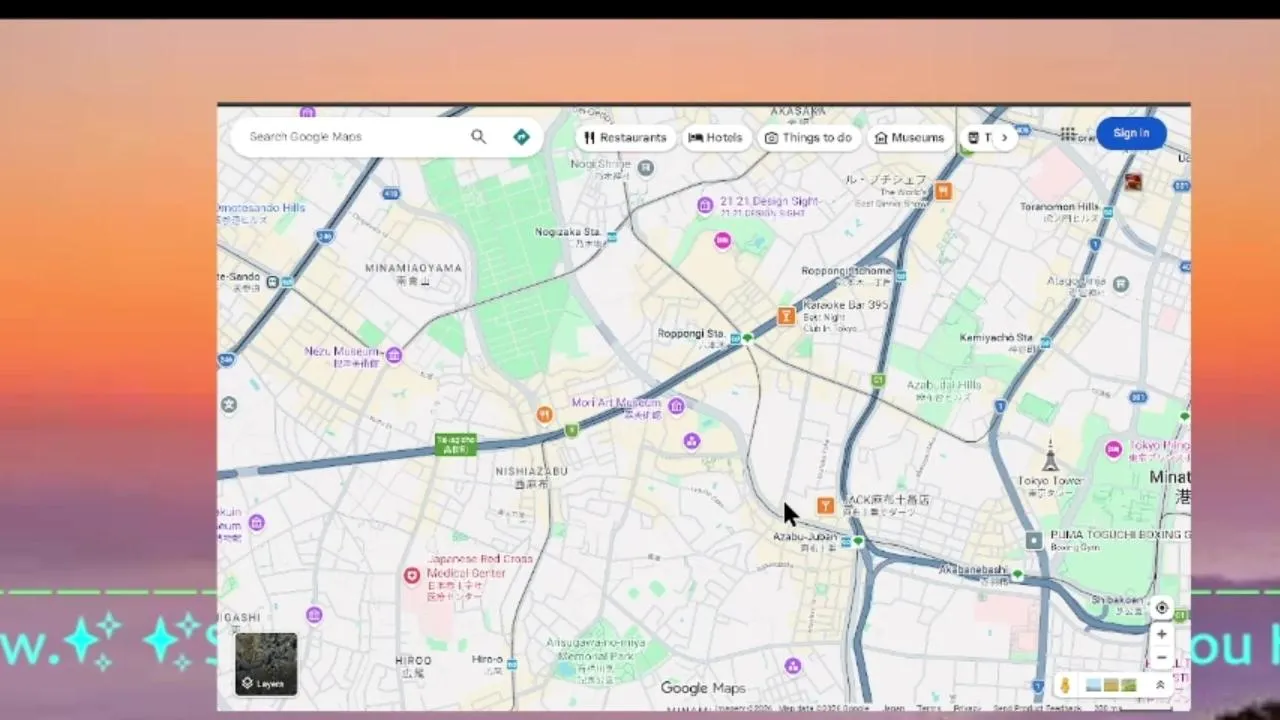Open the photo pin below Sign in
This screenshot has height=720, width=1280.
1133,181
